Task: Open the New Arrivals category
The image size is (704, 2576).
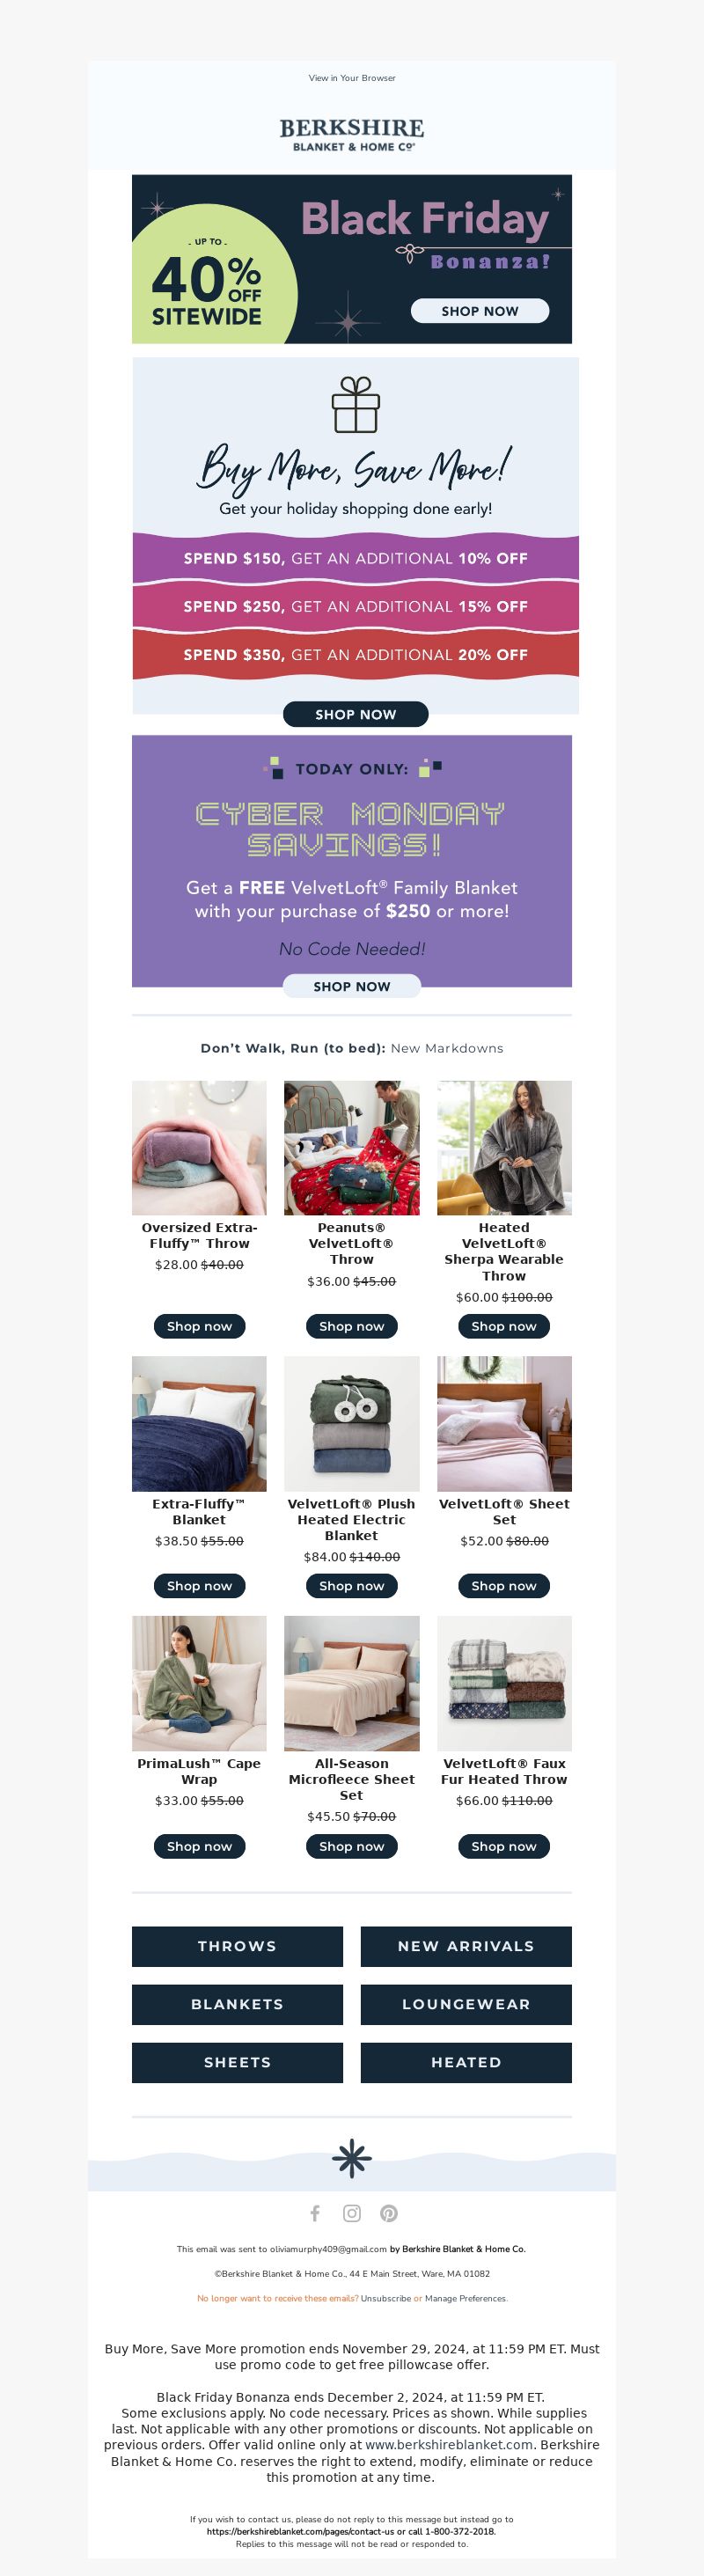Action: (x=466, y=1946)
